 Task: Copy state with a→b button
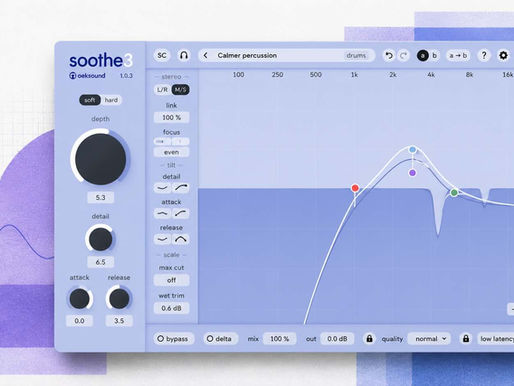(x=458, y=55)
